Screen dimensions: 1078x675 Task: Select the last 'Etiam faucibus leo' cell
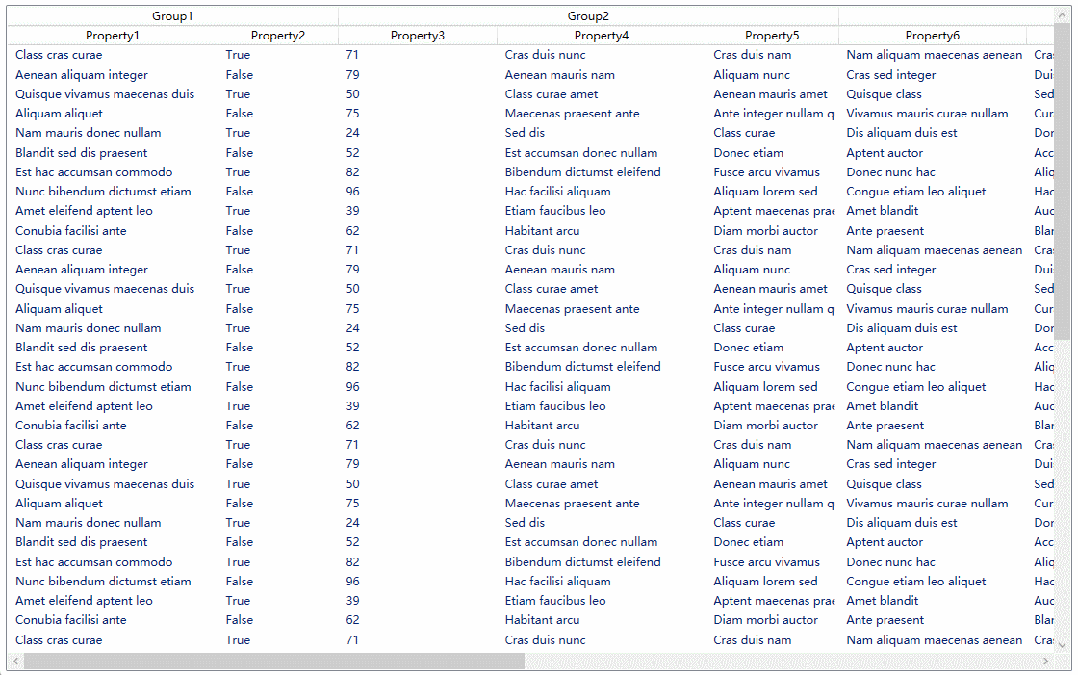tap(602, 601)
